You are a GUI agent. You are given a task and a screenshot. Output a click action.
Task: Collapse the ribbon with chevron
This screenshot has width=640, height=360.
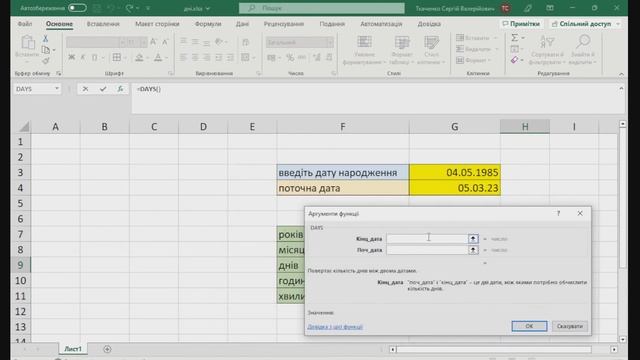click(621, 74)
